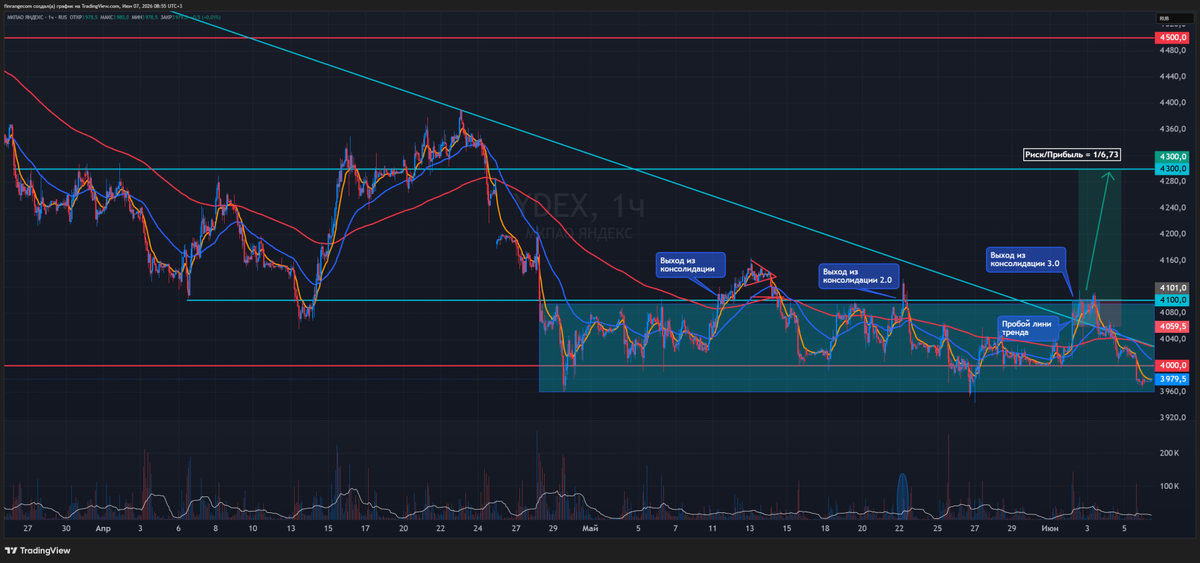The width and height of the screenshot is (1200, 563).
Task: Click the cyan 4100,0 price tag
Action: point(1173,300)
